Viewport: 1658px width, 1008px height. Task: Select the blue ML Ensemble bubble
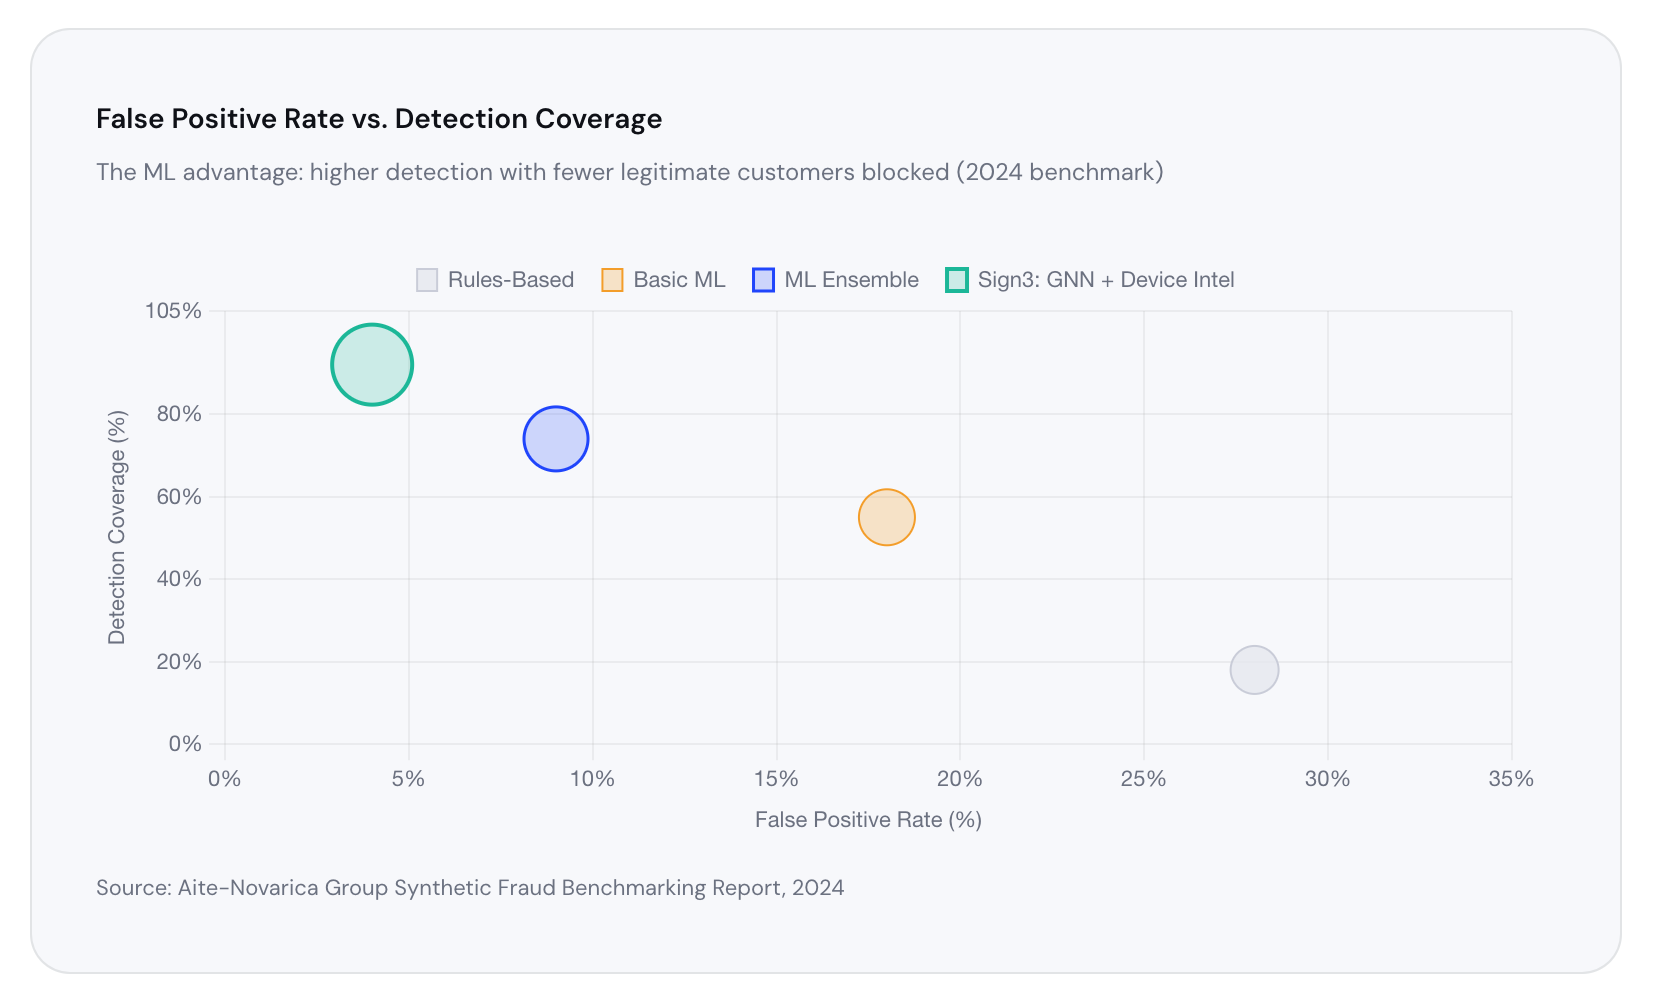point(556,439)
